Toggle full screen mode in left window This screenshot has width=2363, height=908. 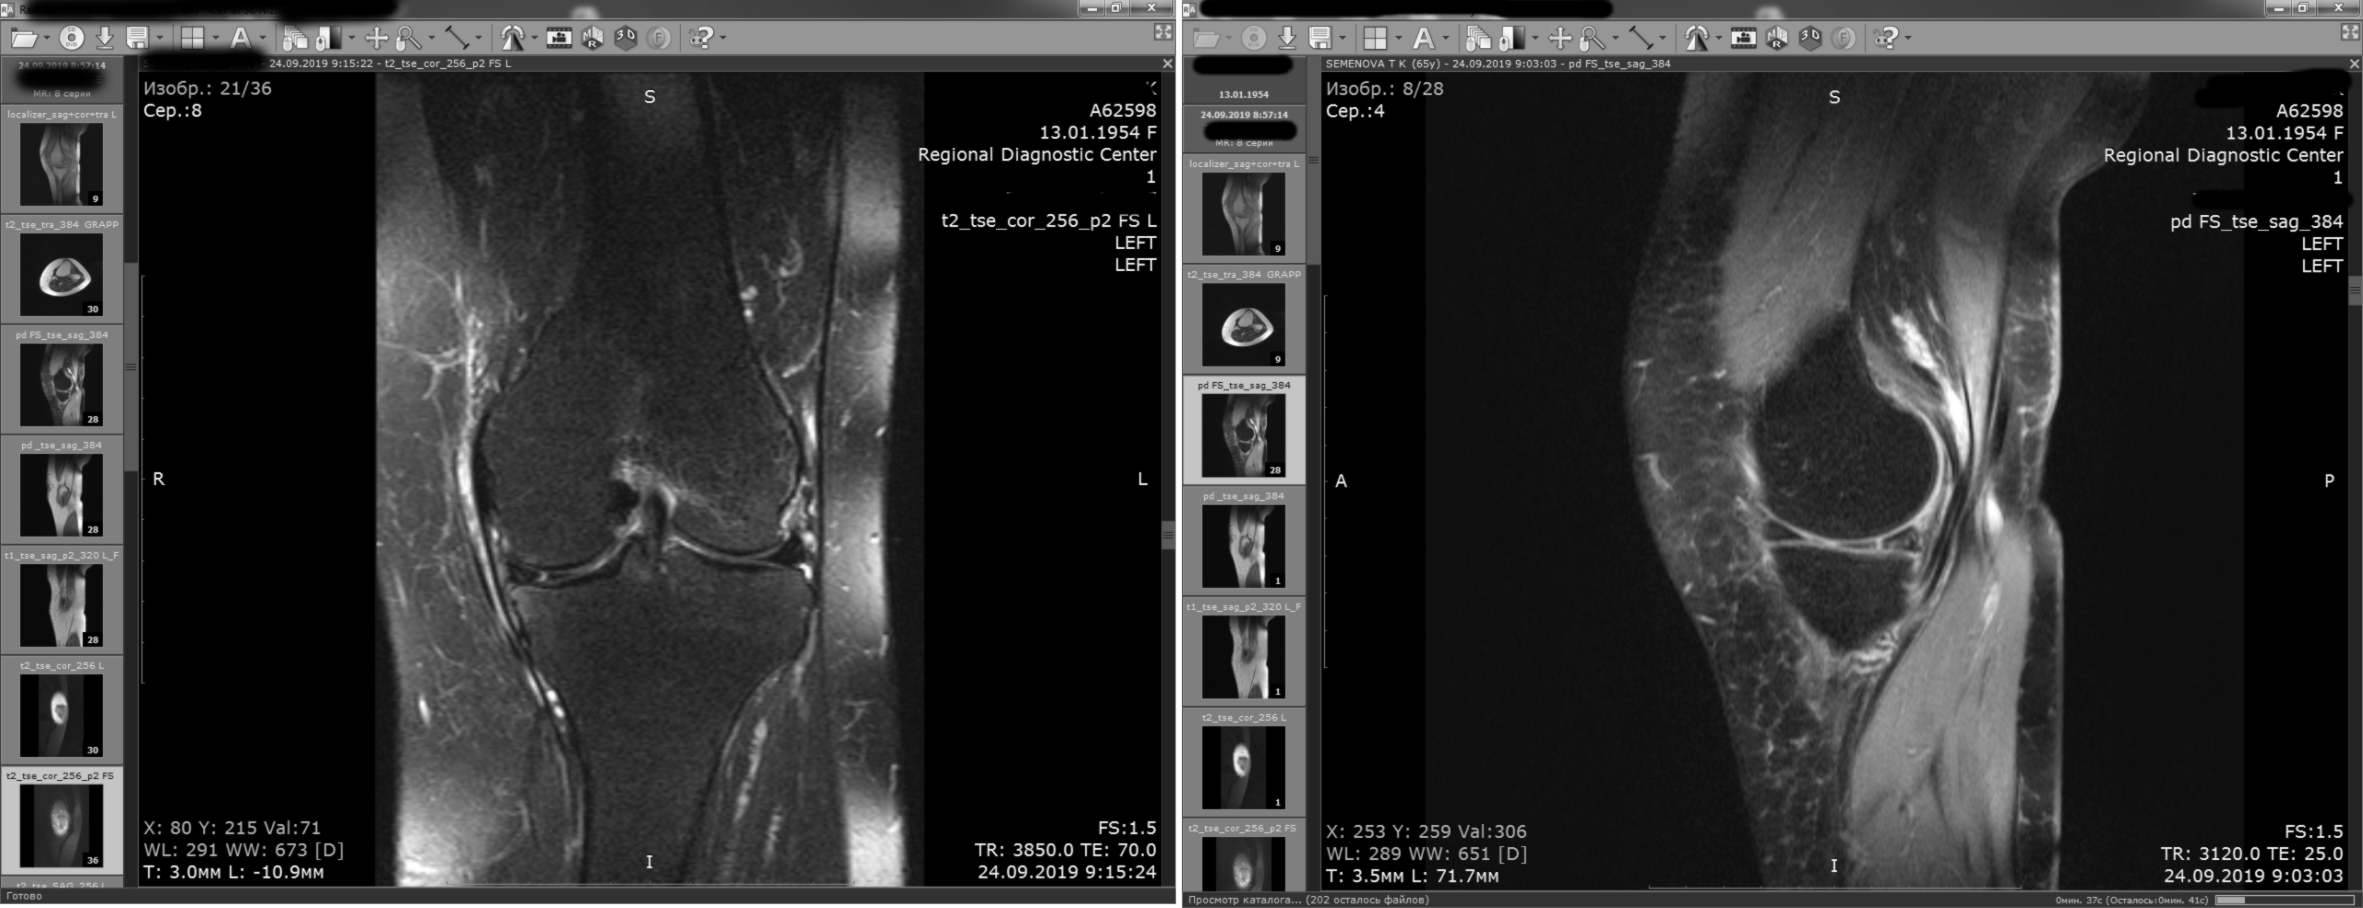pos(1163,32)
